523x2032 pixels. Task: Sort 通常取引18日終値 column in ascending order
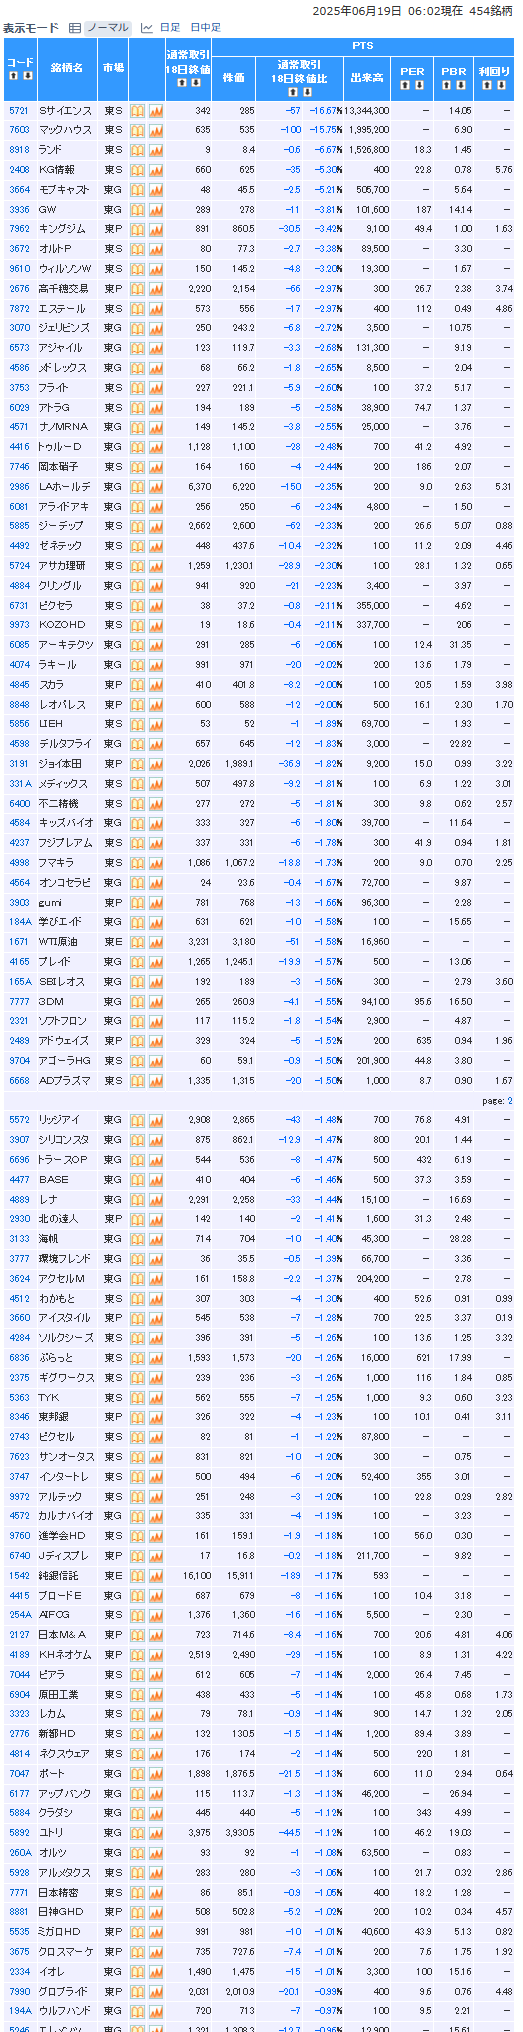point(182,83)
